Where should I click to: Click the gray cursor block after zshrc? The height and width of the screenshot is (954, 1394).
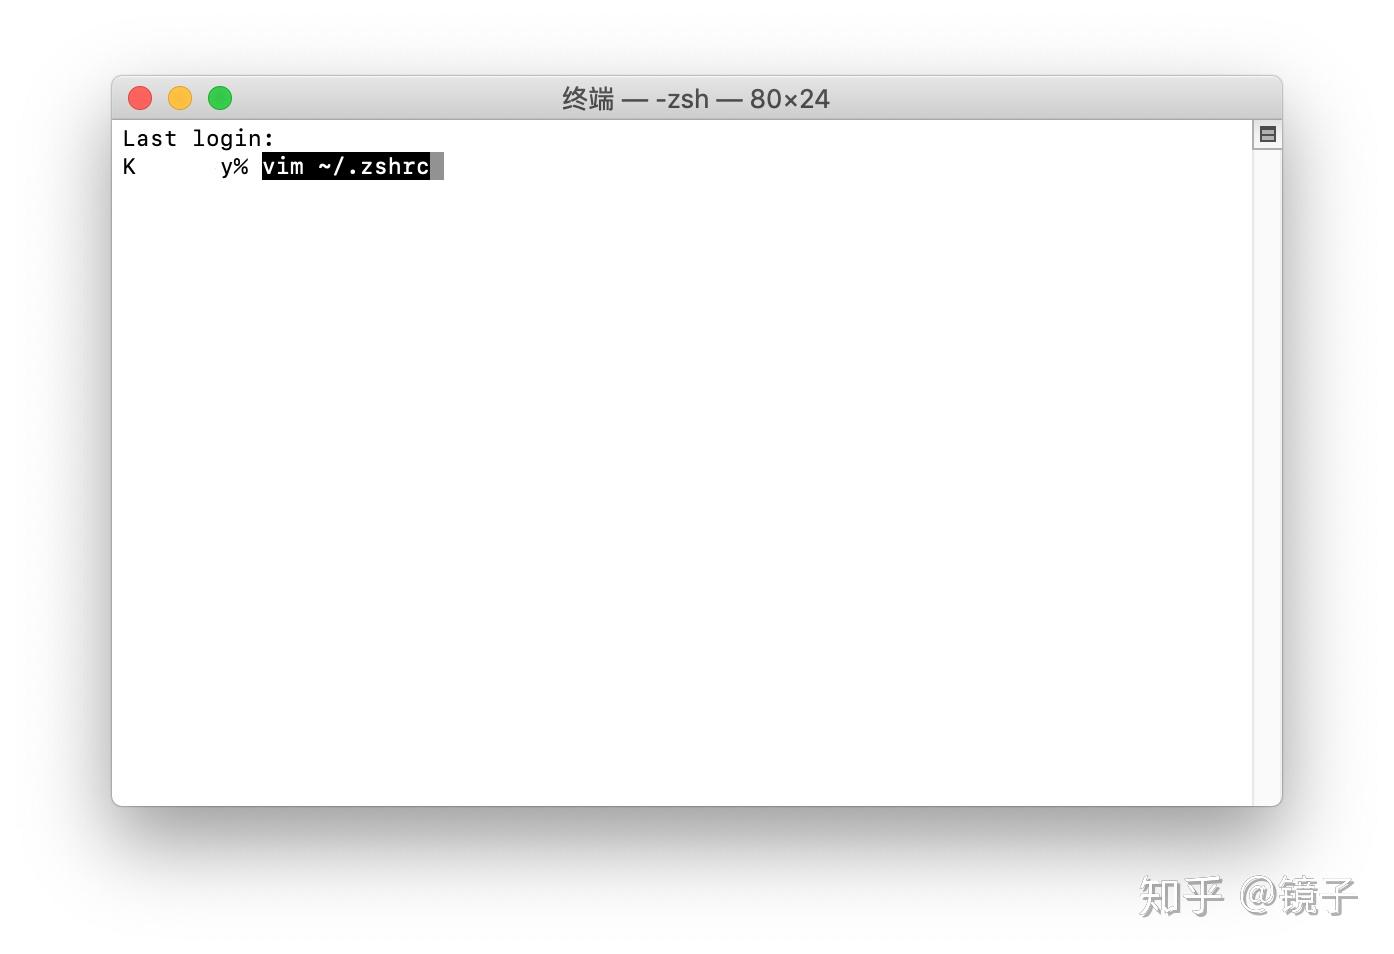[x=437, y=167]
